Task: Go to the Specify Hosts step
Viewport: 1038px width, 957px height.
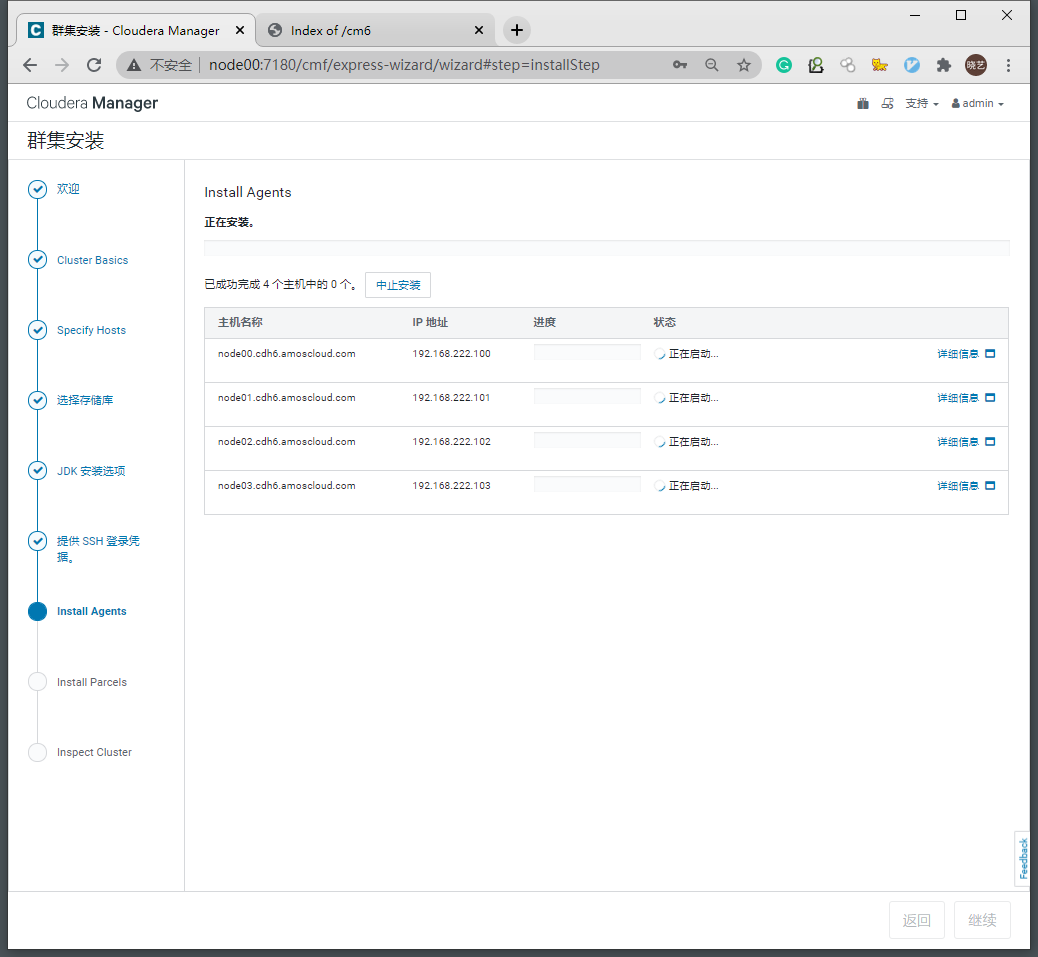Action: pos(91,330)
